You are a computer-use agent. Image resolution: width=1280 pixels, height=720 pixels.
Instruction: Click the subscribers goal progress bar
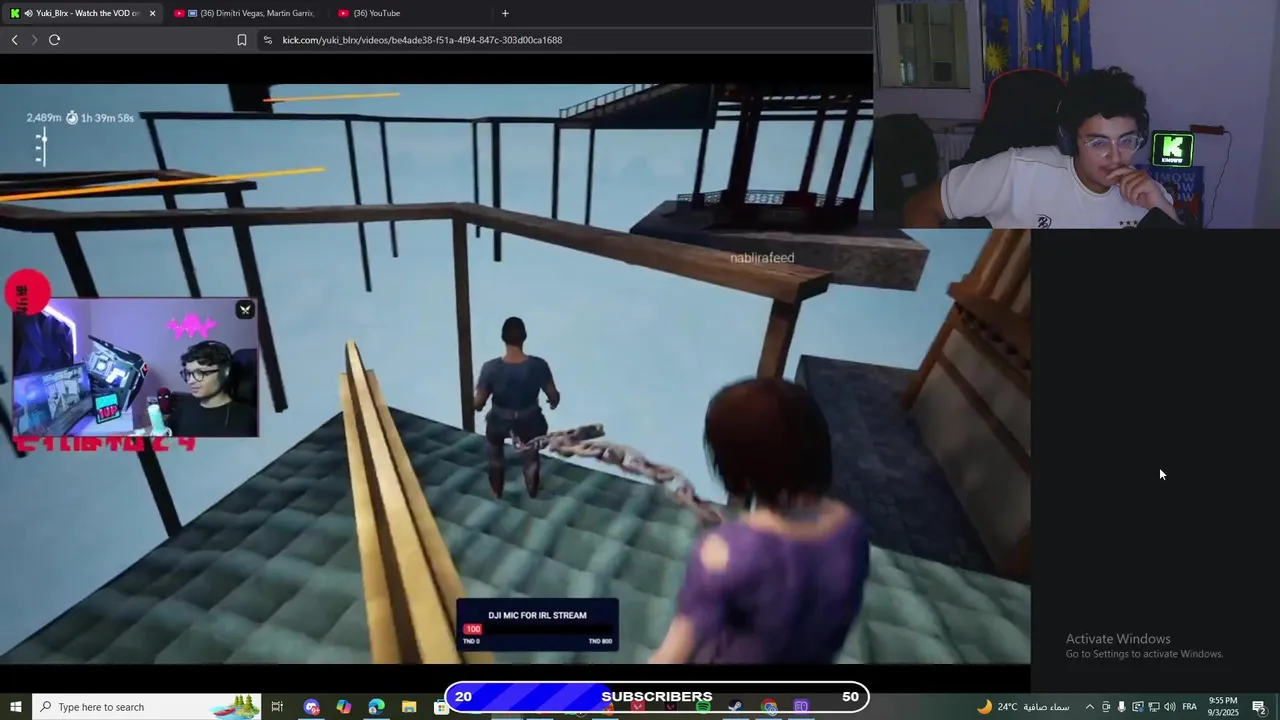(657, 697)
